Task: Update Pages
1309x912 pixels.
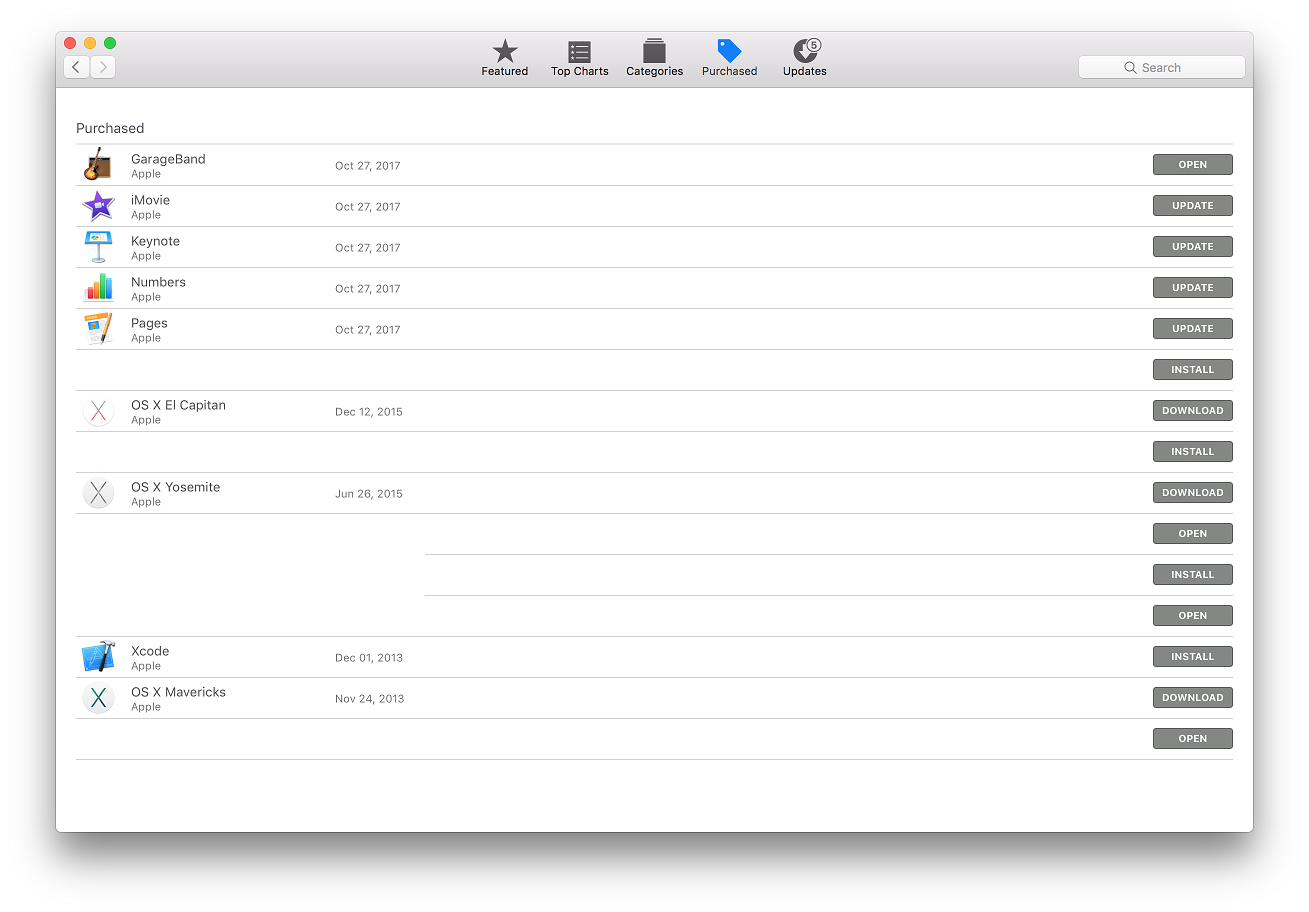Action: pyautogui.click(x=1192, y=329)
